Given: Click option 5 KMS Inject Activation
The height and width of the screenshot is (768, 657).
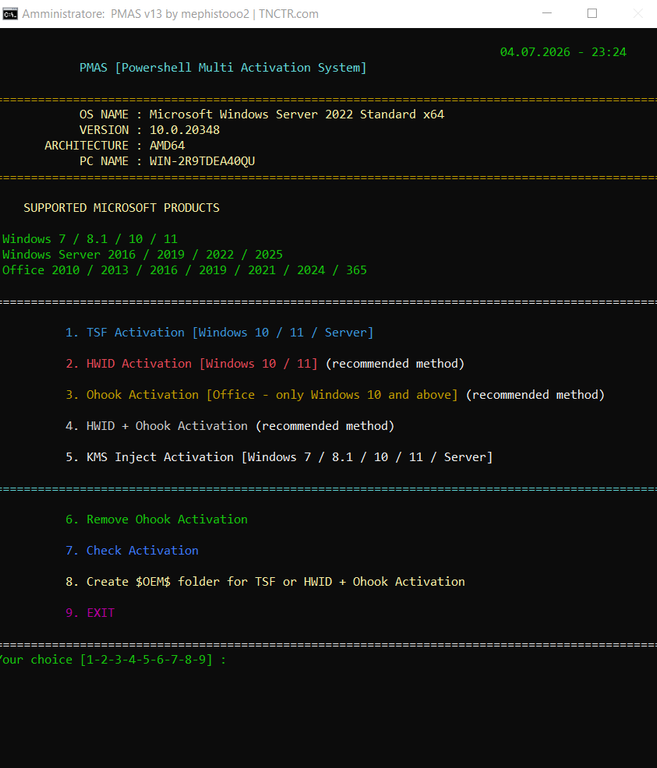Looking at the screenshot, I should coord(279,457).
